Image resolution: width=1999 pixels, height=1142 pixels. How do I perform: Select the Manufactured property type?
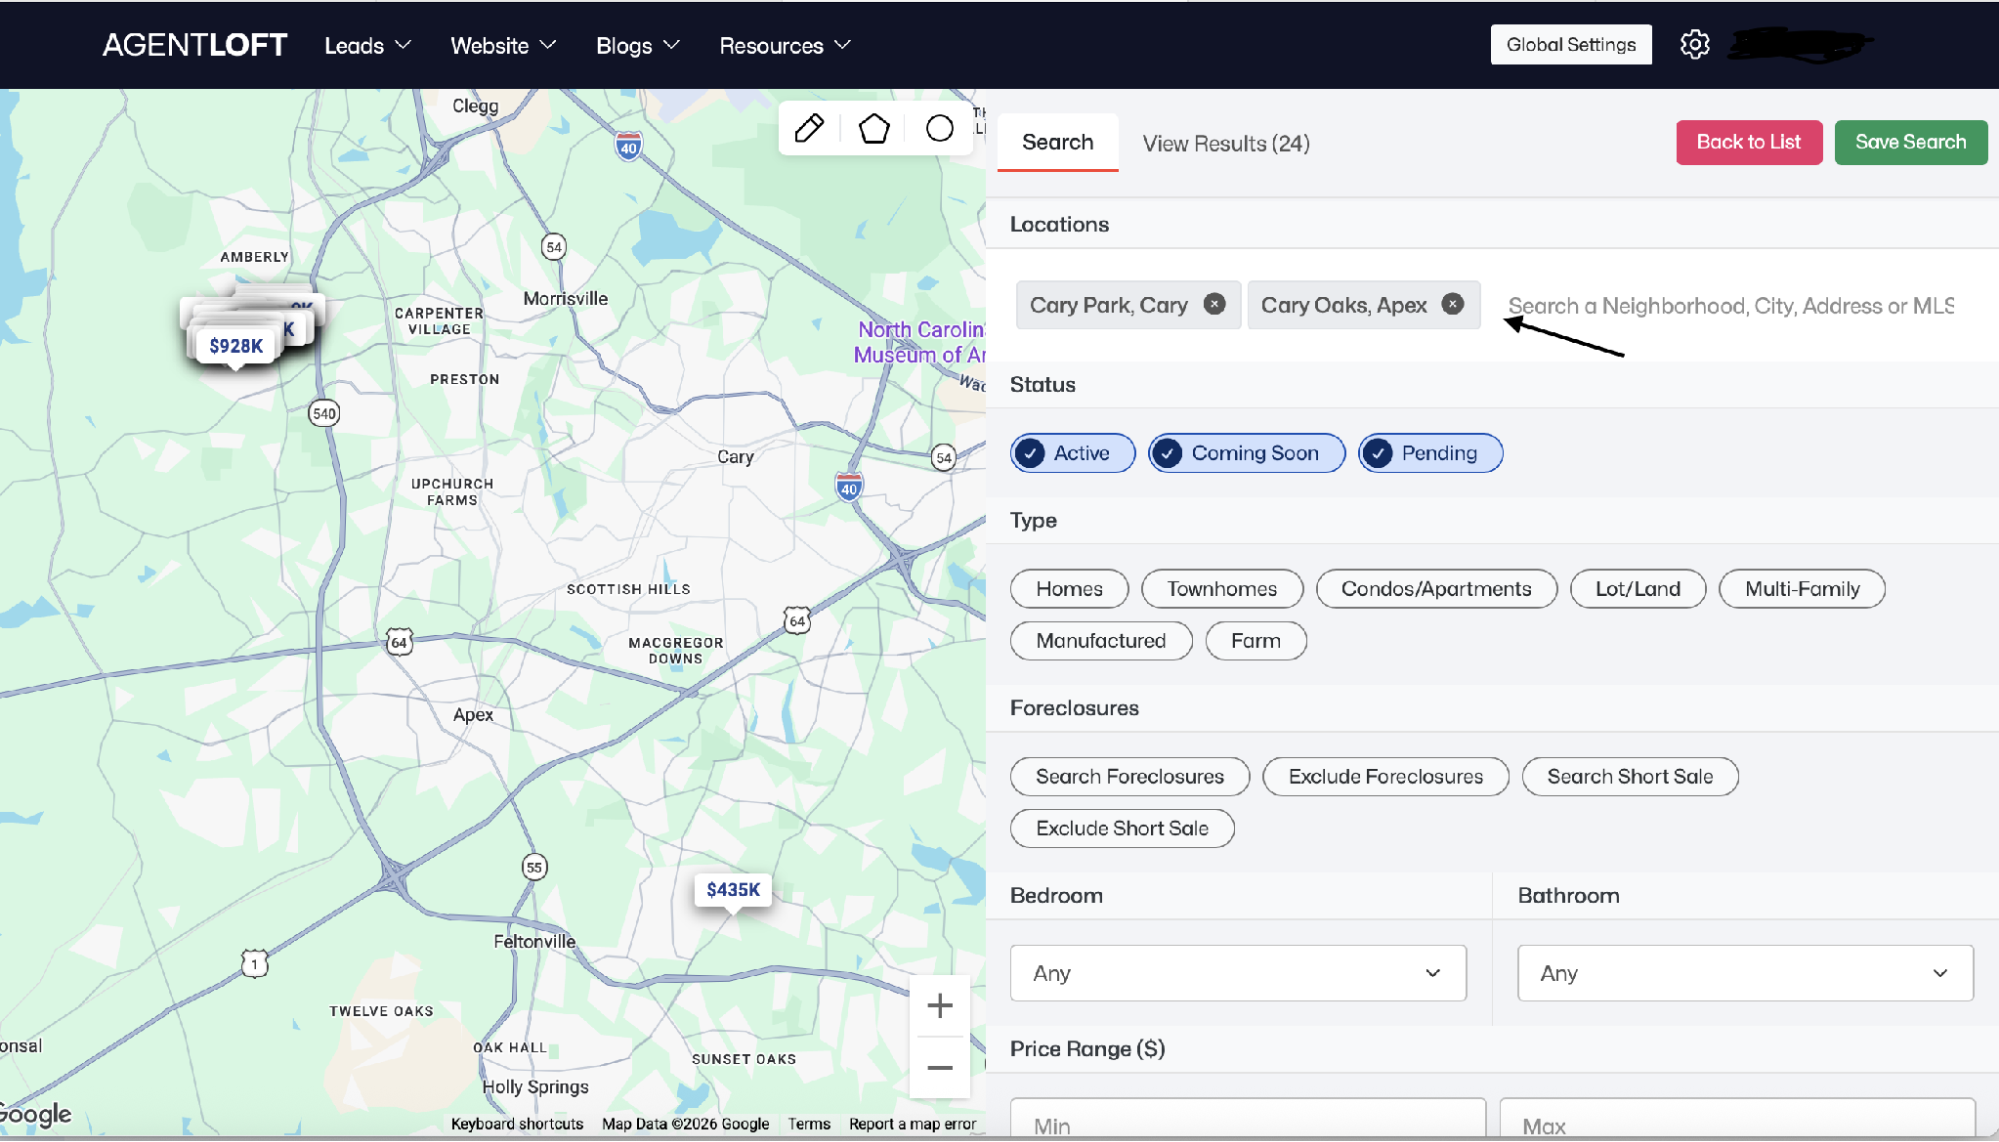click(1101, 641)
